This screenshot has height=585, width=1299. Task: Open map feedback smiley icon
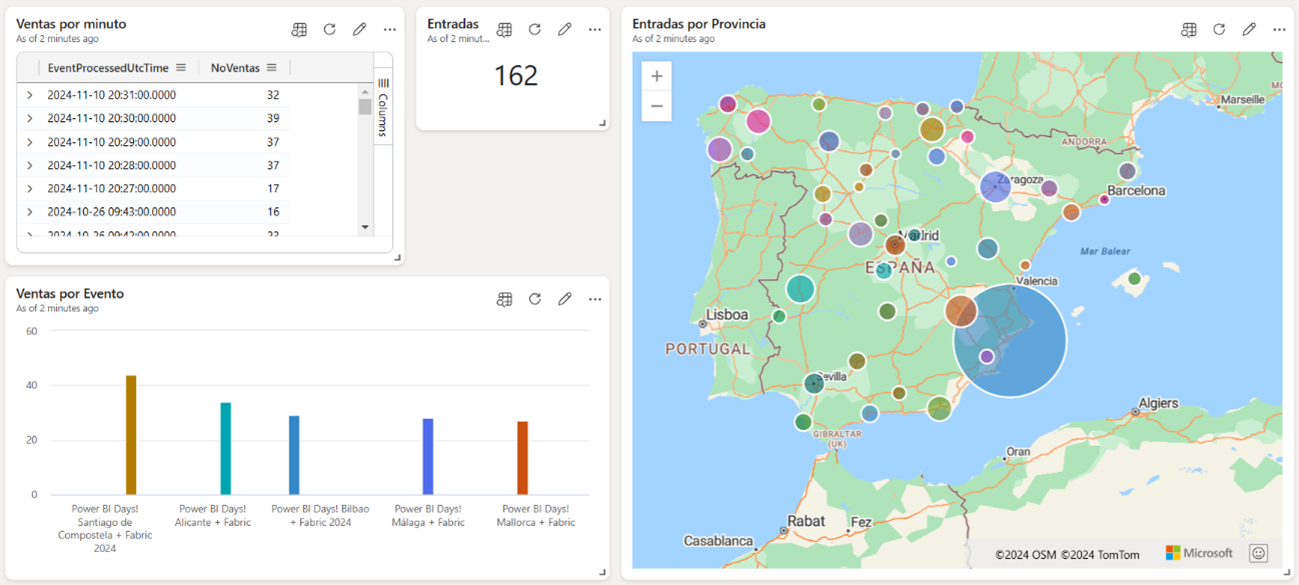coord(1258,553)
